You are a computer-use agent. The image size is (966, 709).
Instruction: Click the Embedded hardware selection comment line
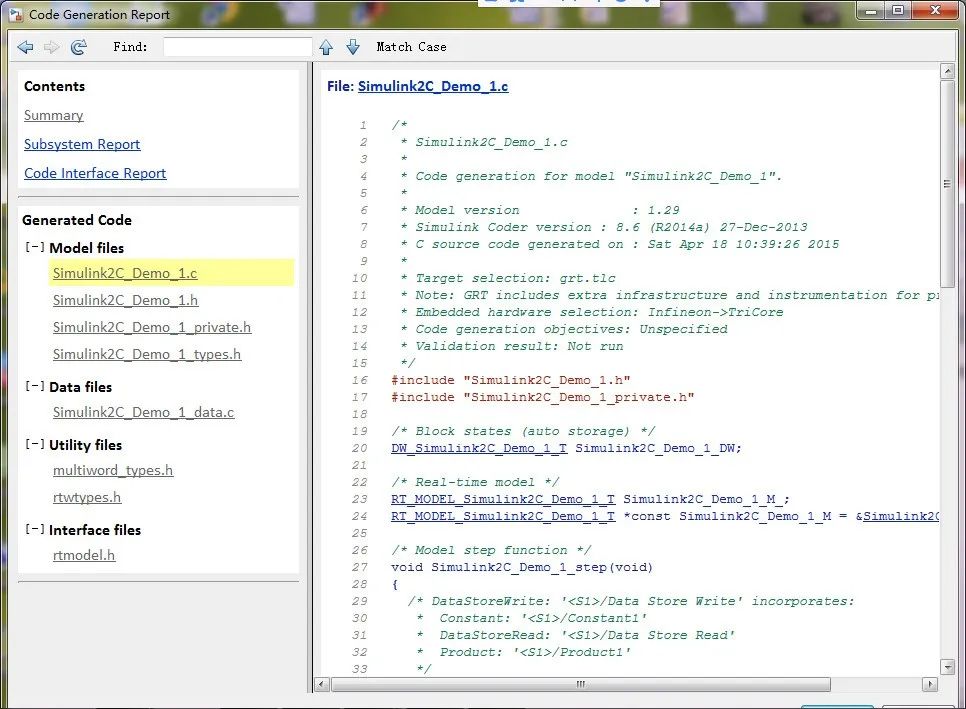[x=592, y=312]
